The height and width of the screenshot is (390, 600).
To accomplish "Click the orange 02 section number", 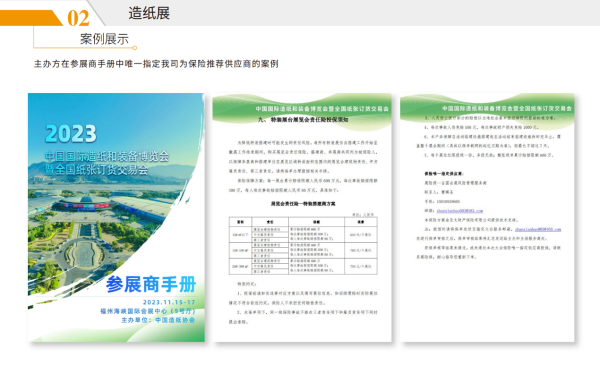I will click(78, 18).
